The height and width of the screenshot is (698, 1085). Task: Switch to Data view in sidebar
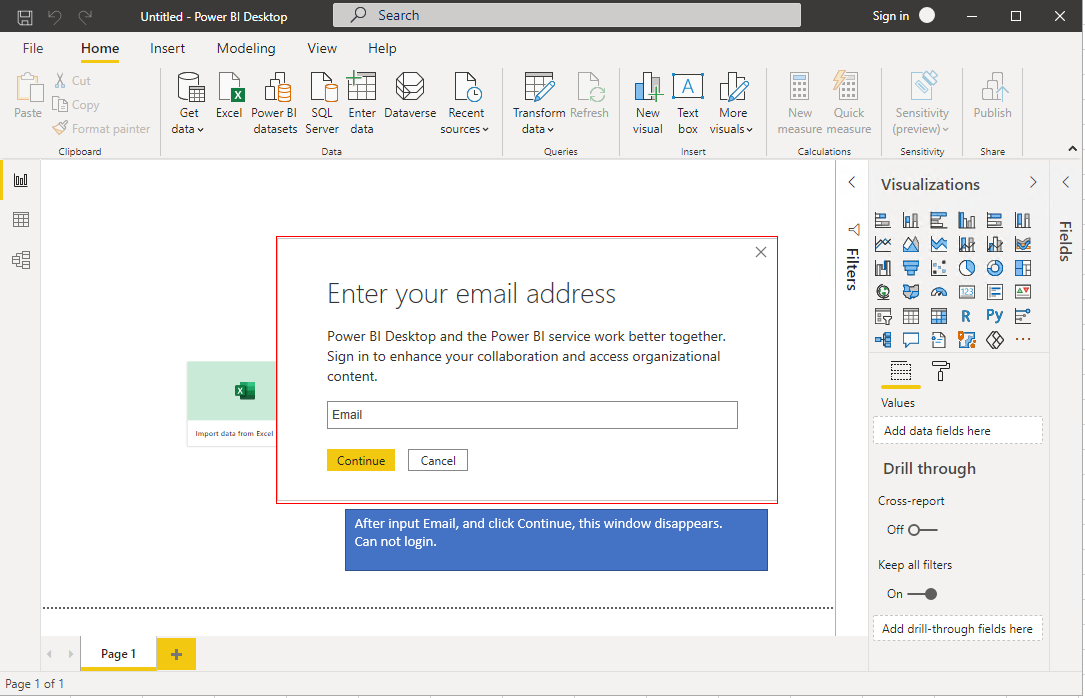click(x=21, y=220)
